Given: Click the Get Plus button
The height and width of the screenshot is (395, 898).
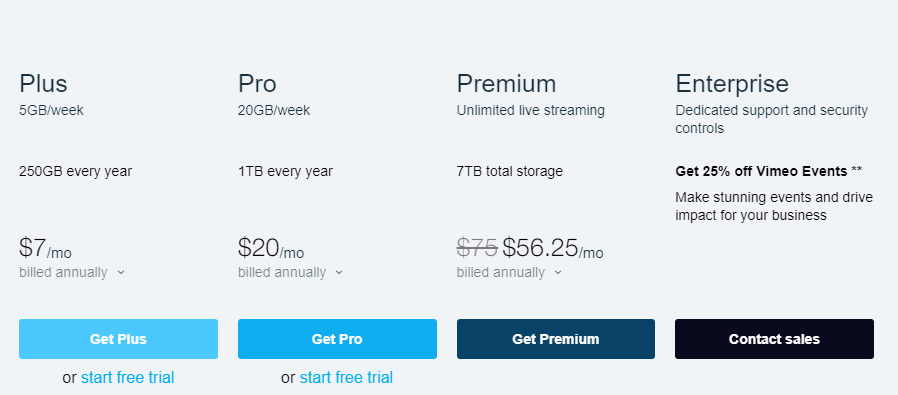Looking at the screenshot, I should 118,339.
